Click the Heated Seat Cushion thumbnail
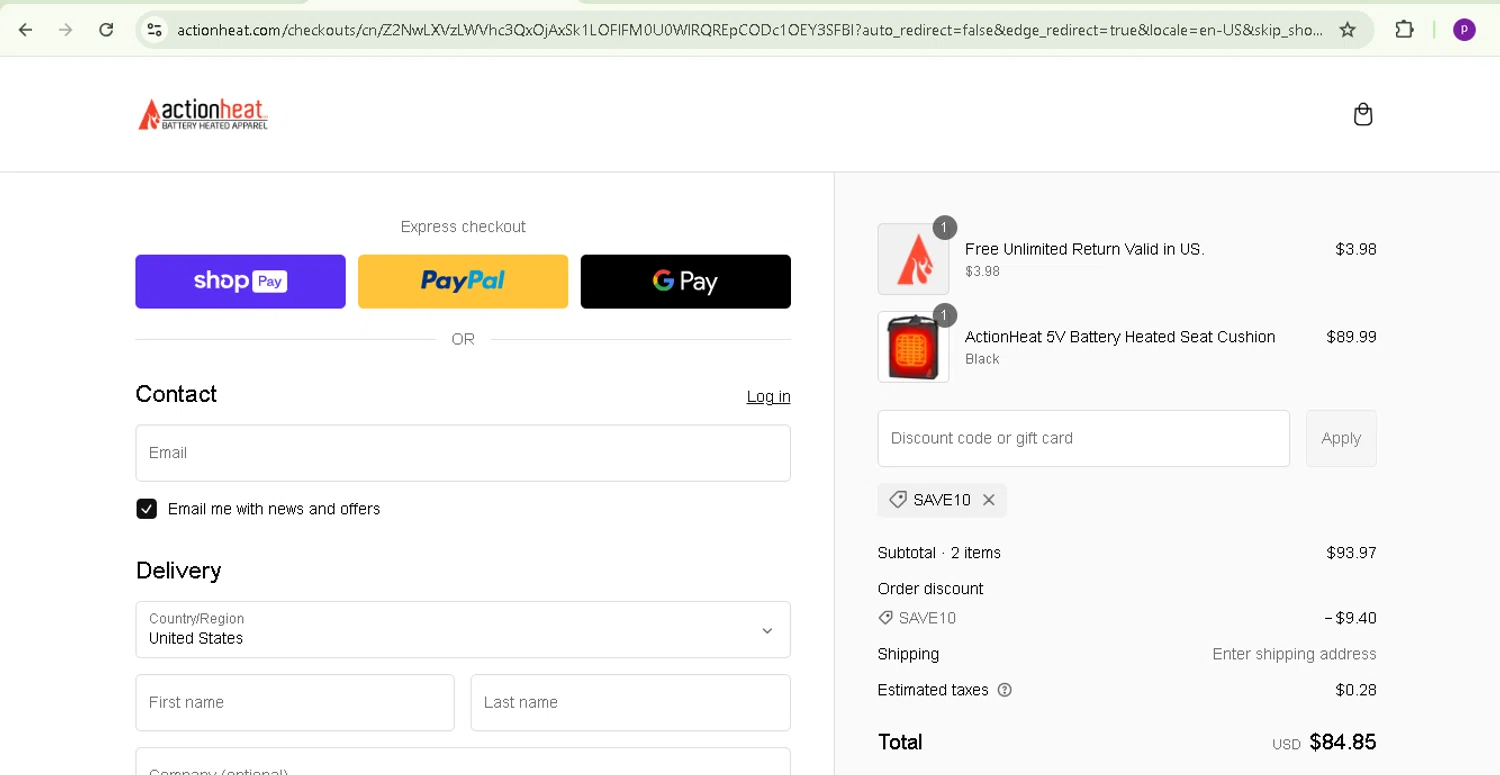 tap(913, 347)
